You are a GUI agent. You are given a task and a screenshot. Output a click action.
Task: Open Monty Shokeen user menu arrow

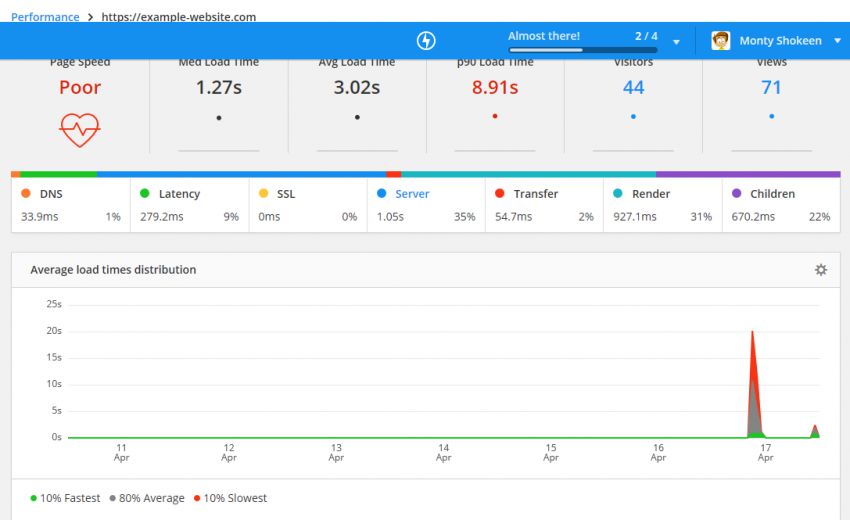pos(837,41)
